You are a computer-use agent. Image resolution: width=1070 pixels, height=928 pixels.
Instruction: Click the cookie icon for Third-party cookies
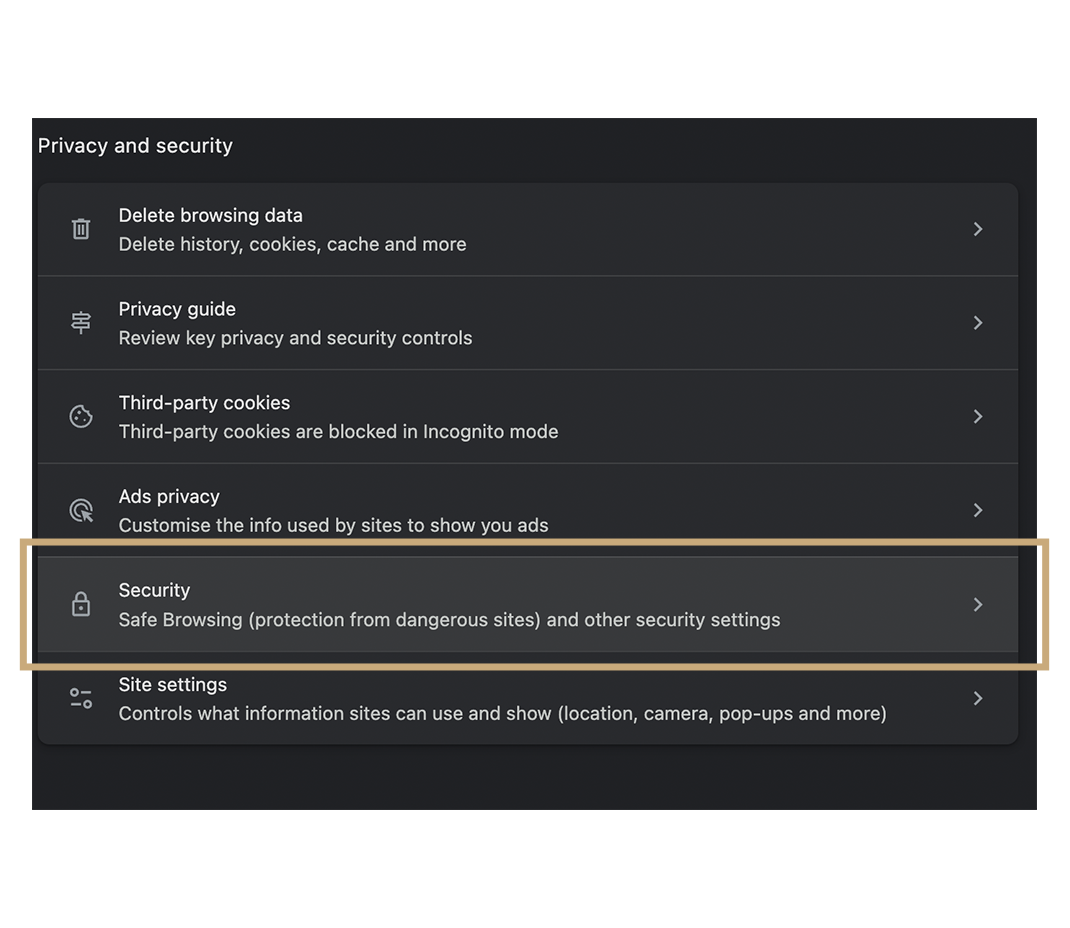click(x=81, y=417)
